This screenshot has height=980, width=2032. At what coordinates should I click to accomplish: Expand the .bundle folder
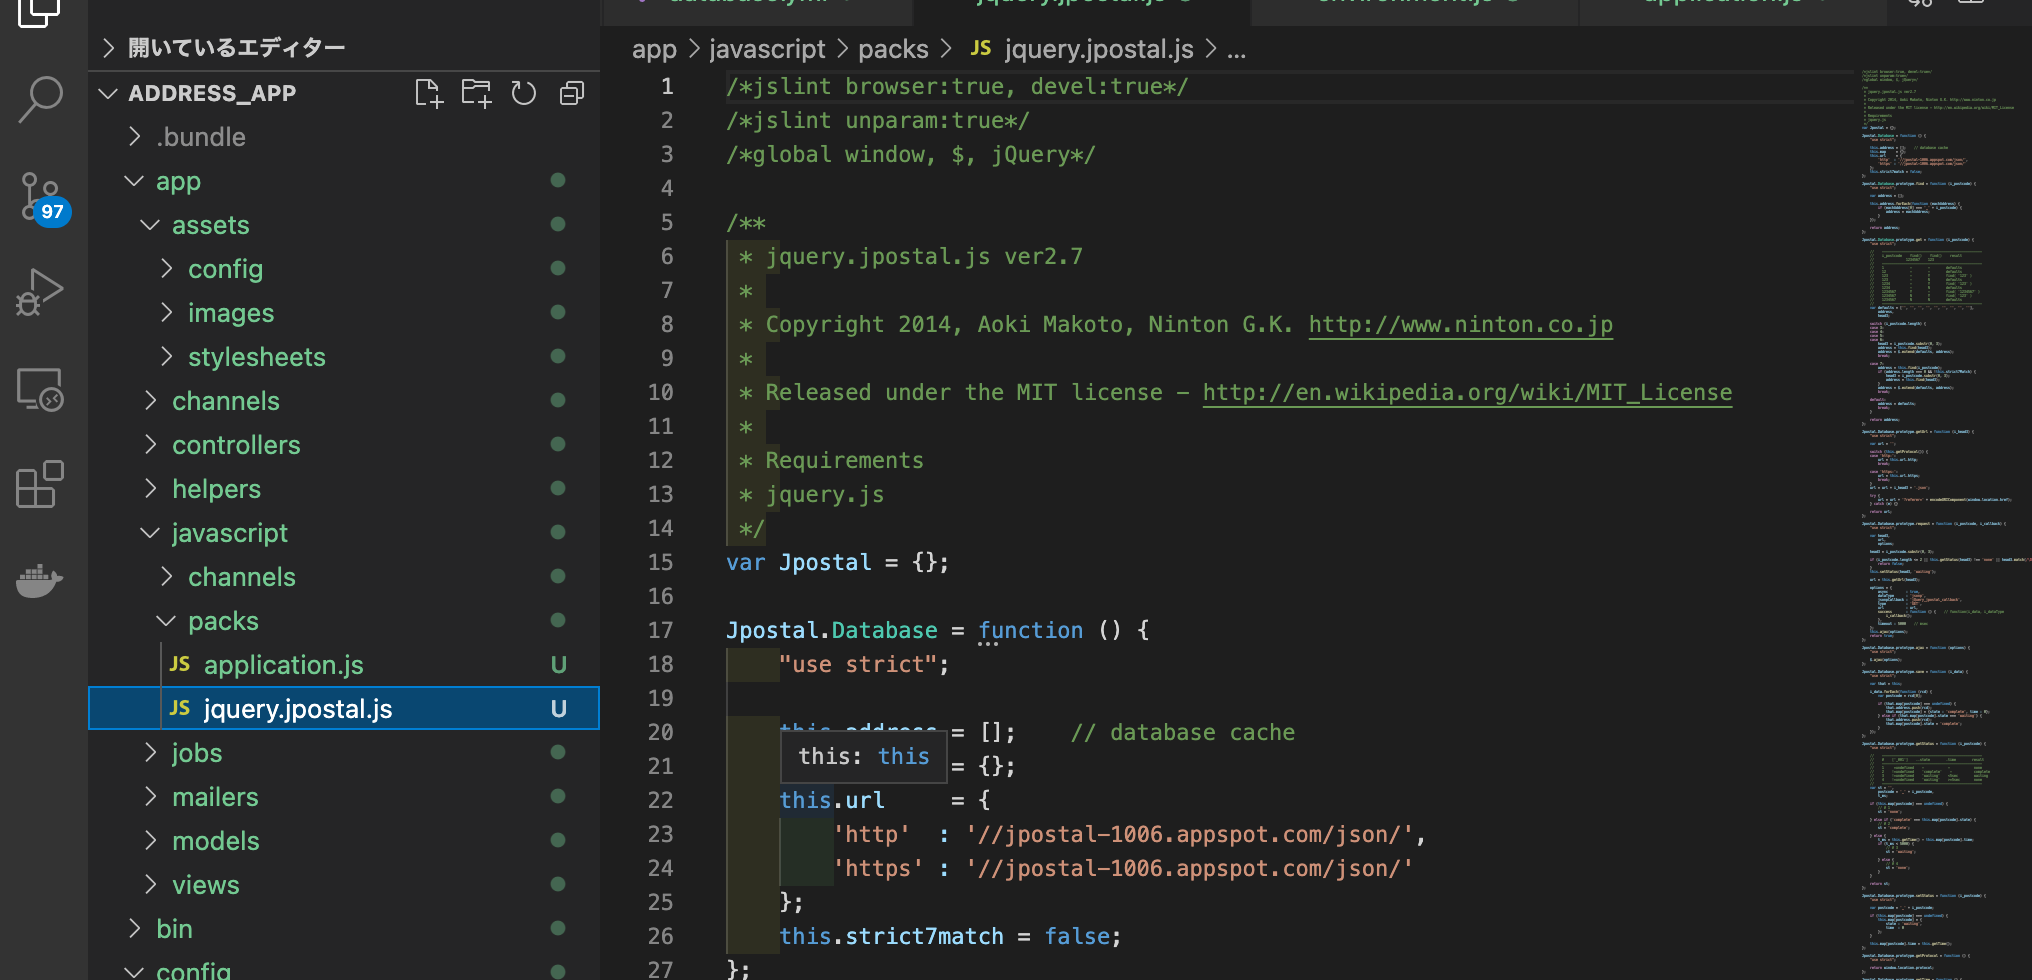[x=135, y=137]
